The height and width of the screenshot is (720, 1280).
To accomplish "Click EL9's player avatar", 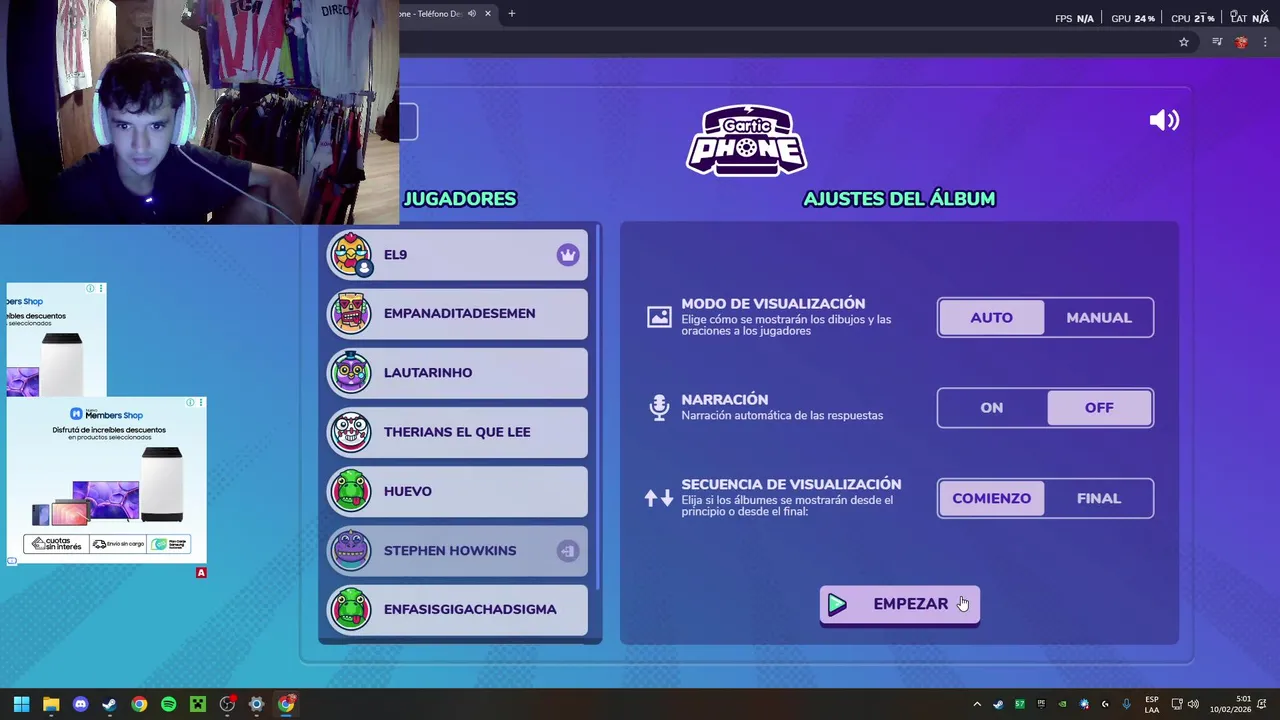I will tap(351, 254).
